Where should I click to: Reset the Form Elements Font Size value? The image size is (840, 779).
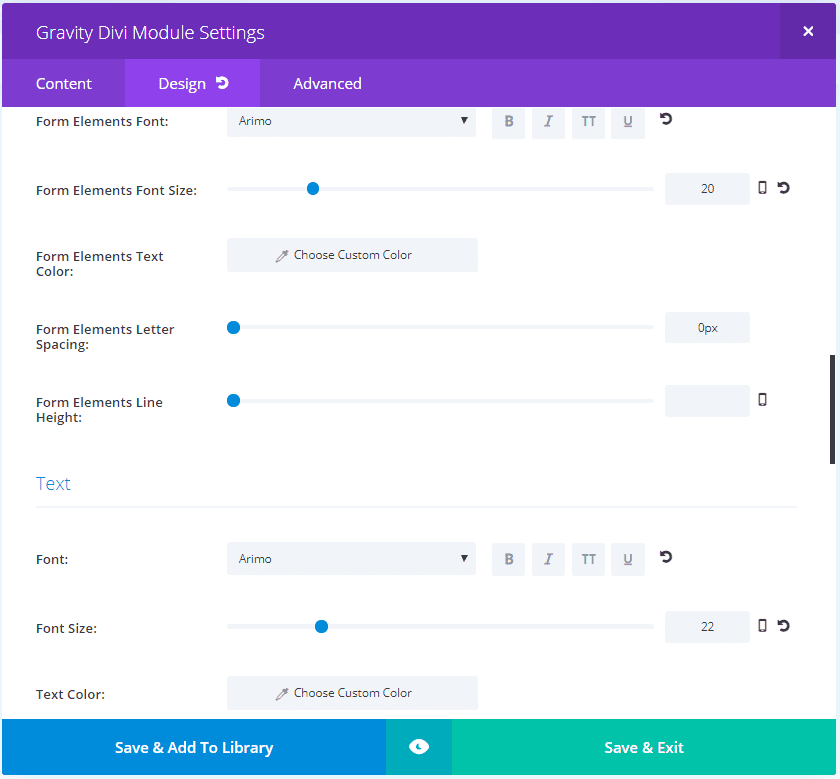coord(784,188)
